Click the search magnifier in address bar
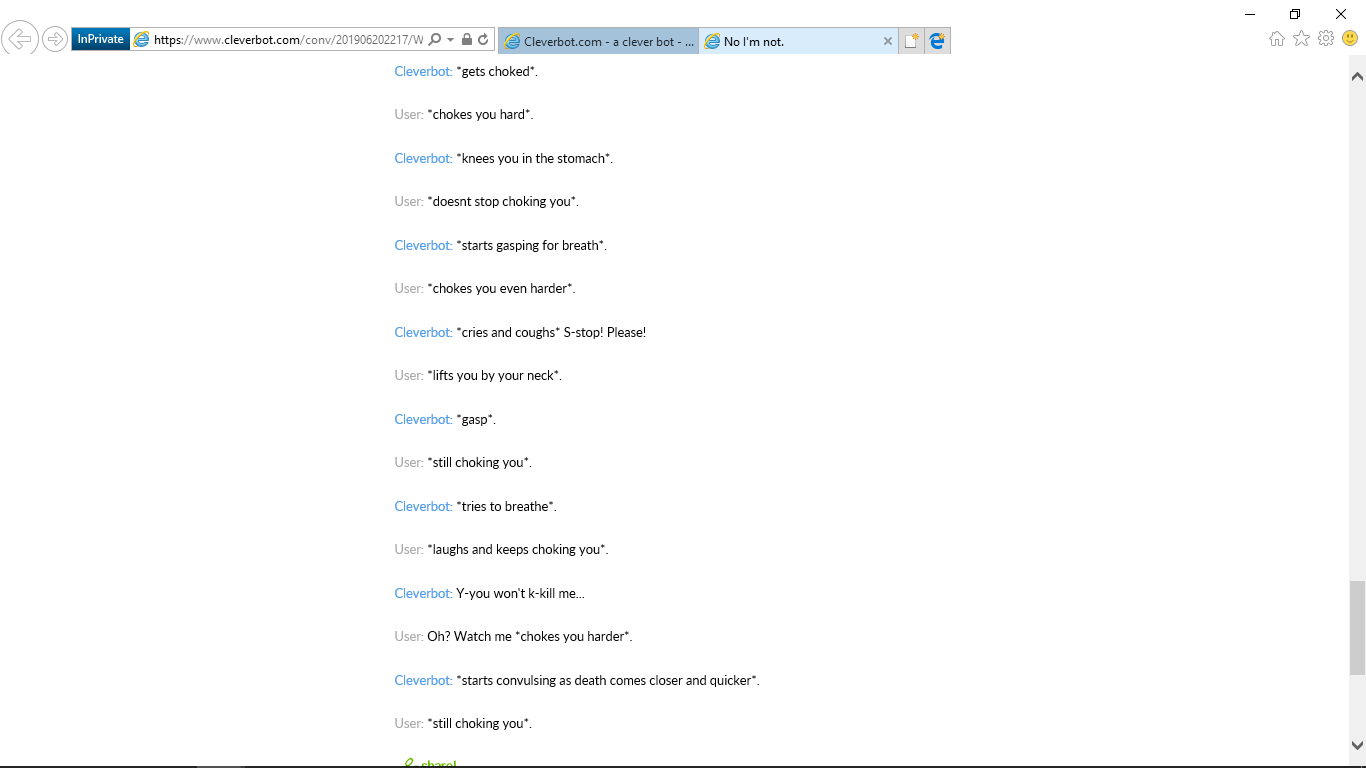 pos(434,40)
